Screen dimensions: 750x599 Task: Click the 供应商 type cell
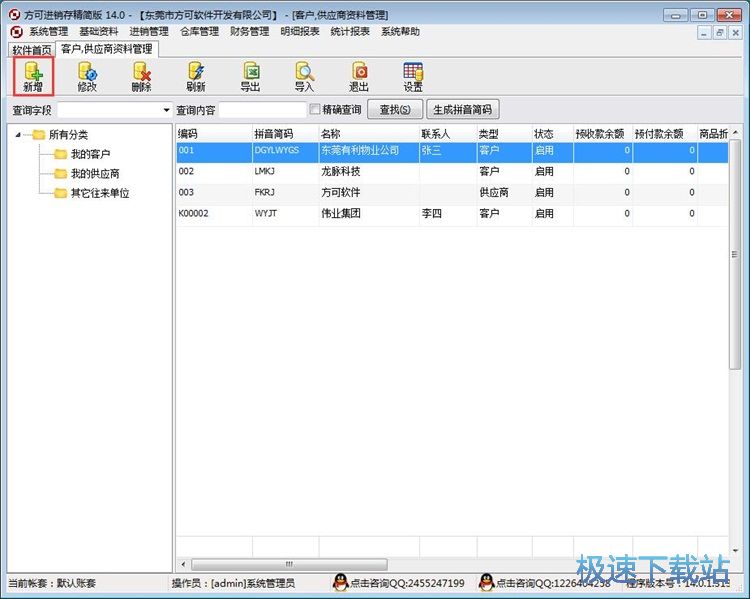(504, 194)
